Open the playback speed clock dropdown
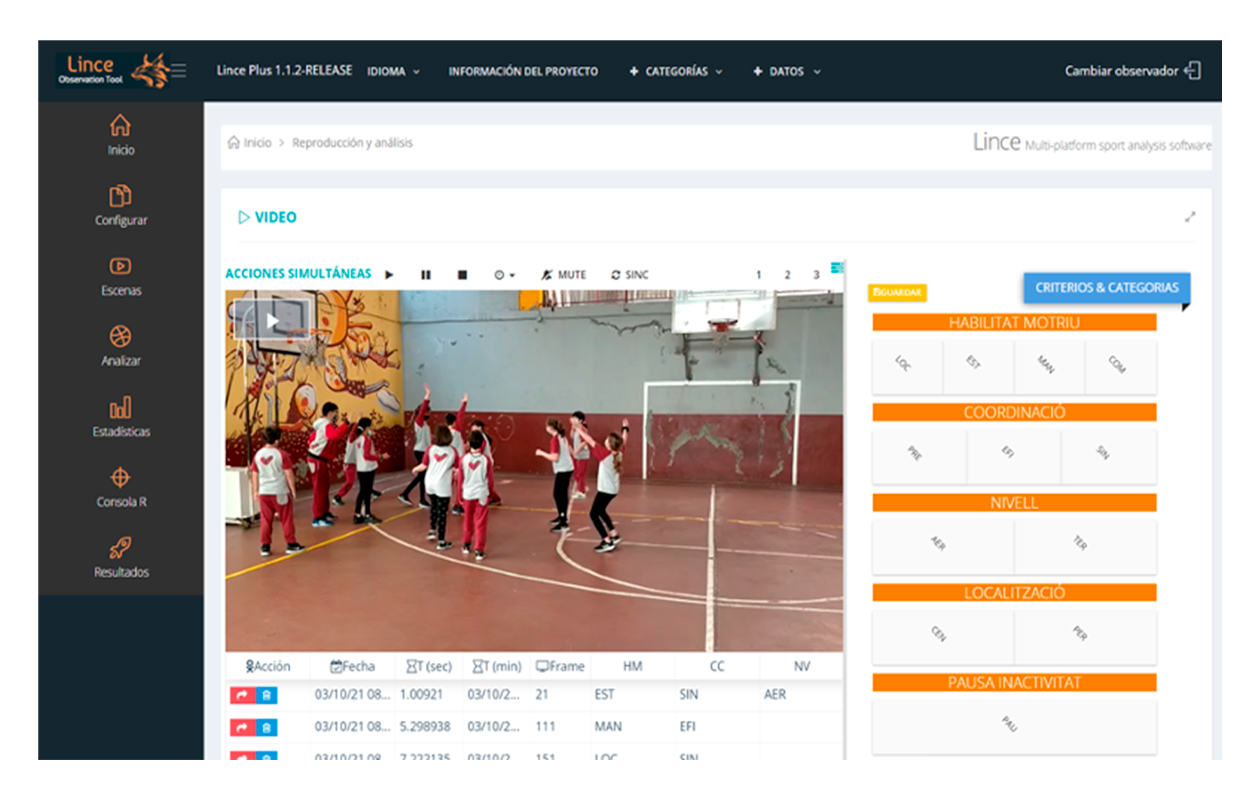 coord(504,275)
